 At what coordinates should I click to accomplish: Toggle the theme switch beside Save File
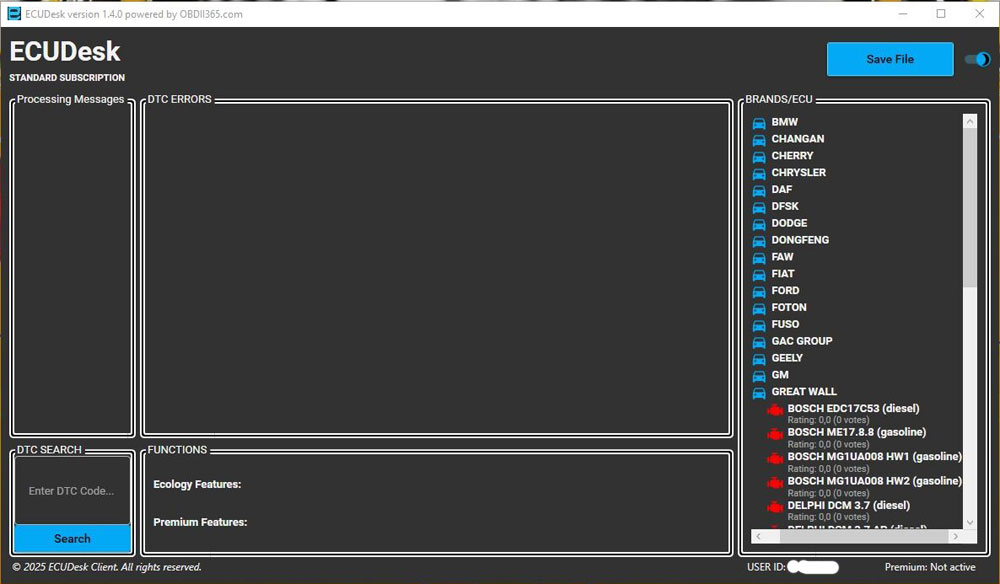(x=978, y=59)
